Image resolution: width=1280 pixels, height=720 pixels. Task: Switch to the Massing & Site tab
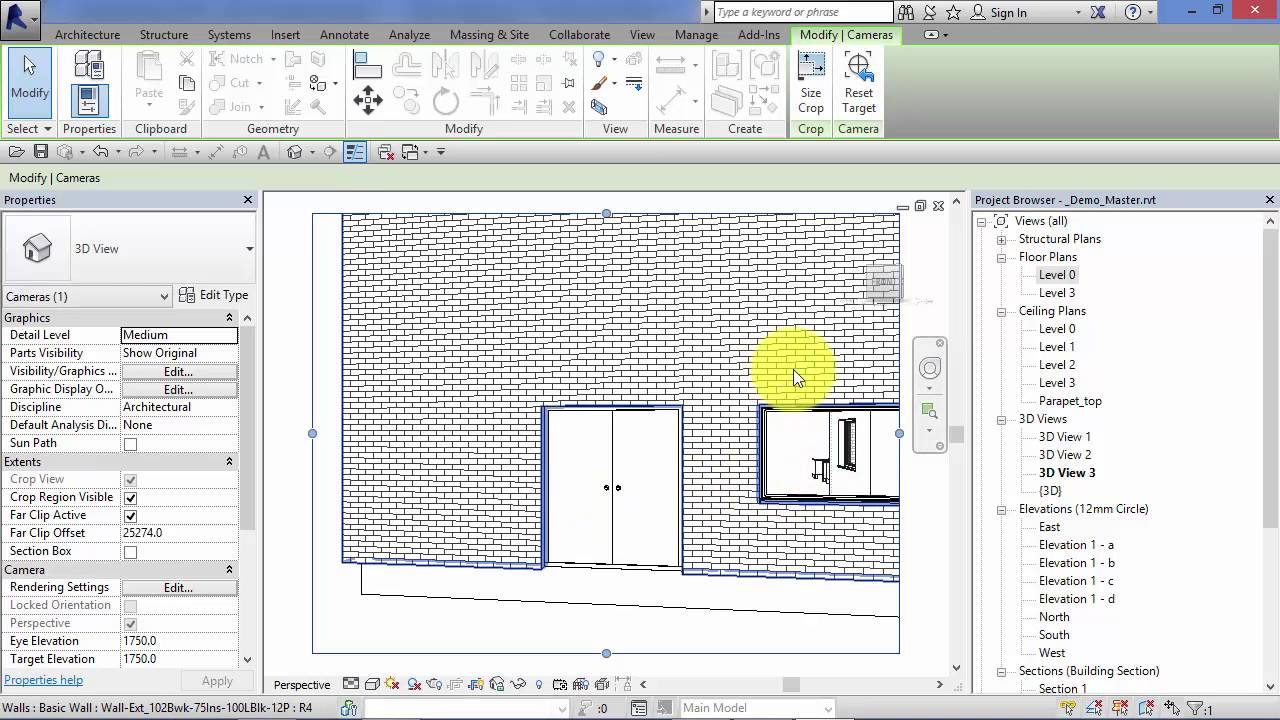[x=489, y=34]
